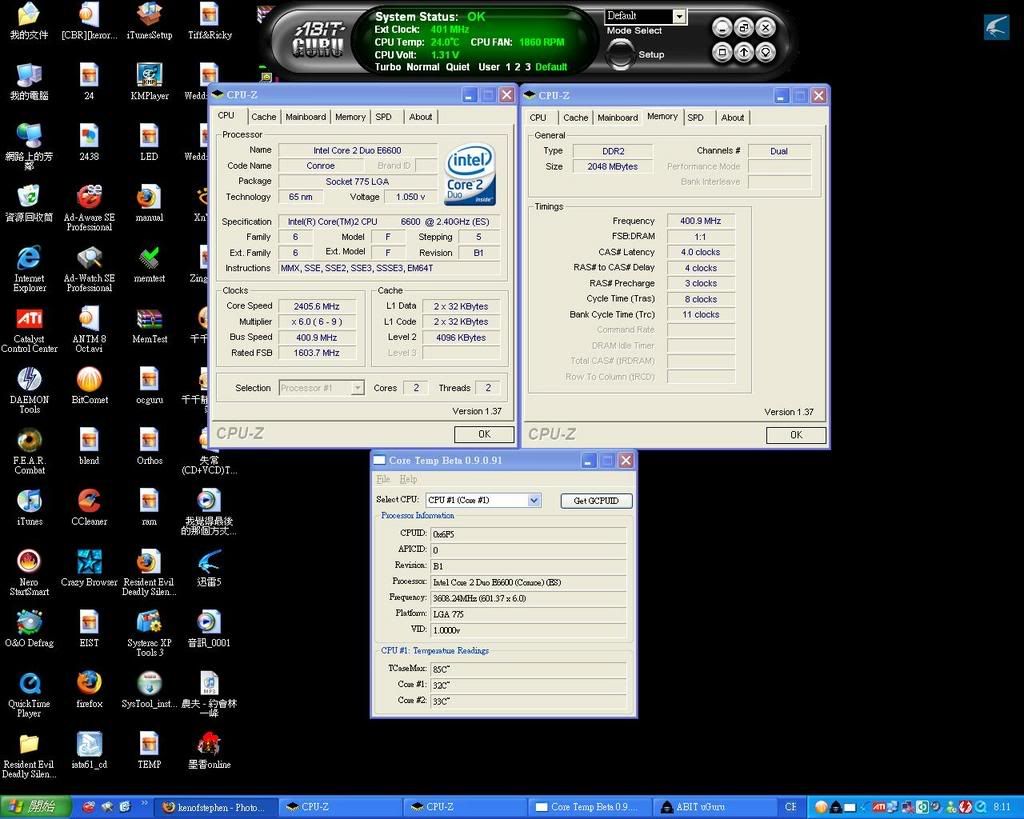This screenshot has height=819, width=1024.
Task: Click the clock in the system tray
Action: click(1002, 807)
